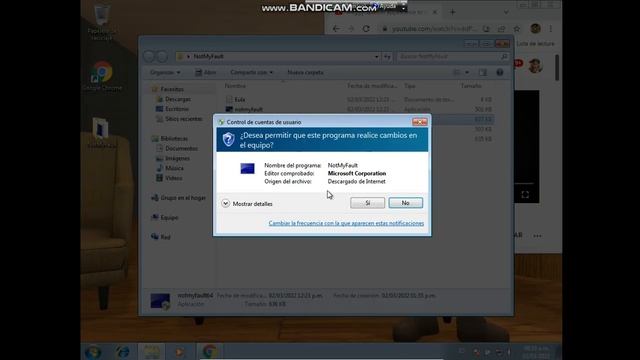Image resolution: width=640 pixels, height=360 pixels.
Task: Select the Eula file in the list
Action: (x=236, y=100)
